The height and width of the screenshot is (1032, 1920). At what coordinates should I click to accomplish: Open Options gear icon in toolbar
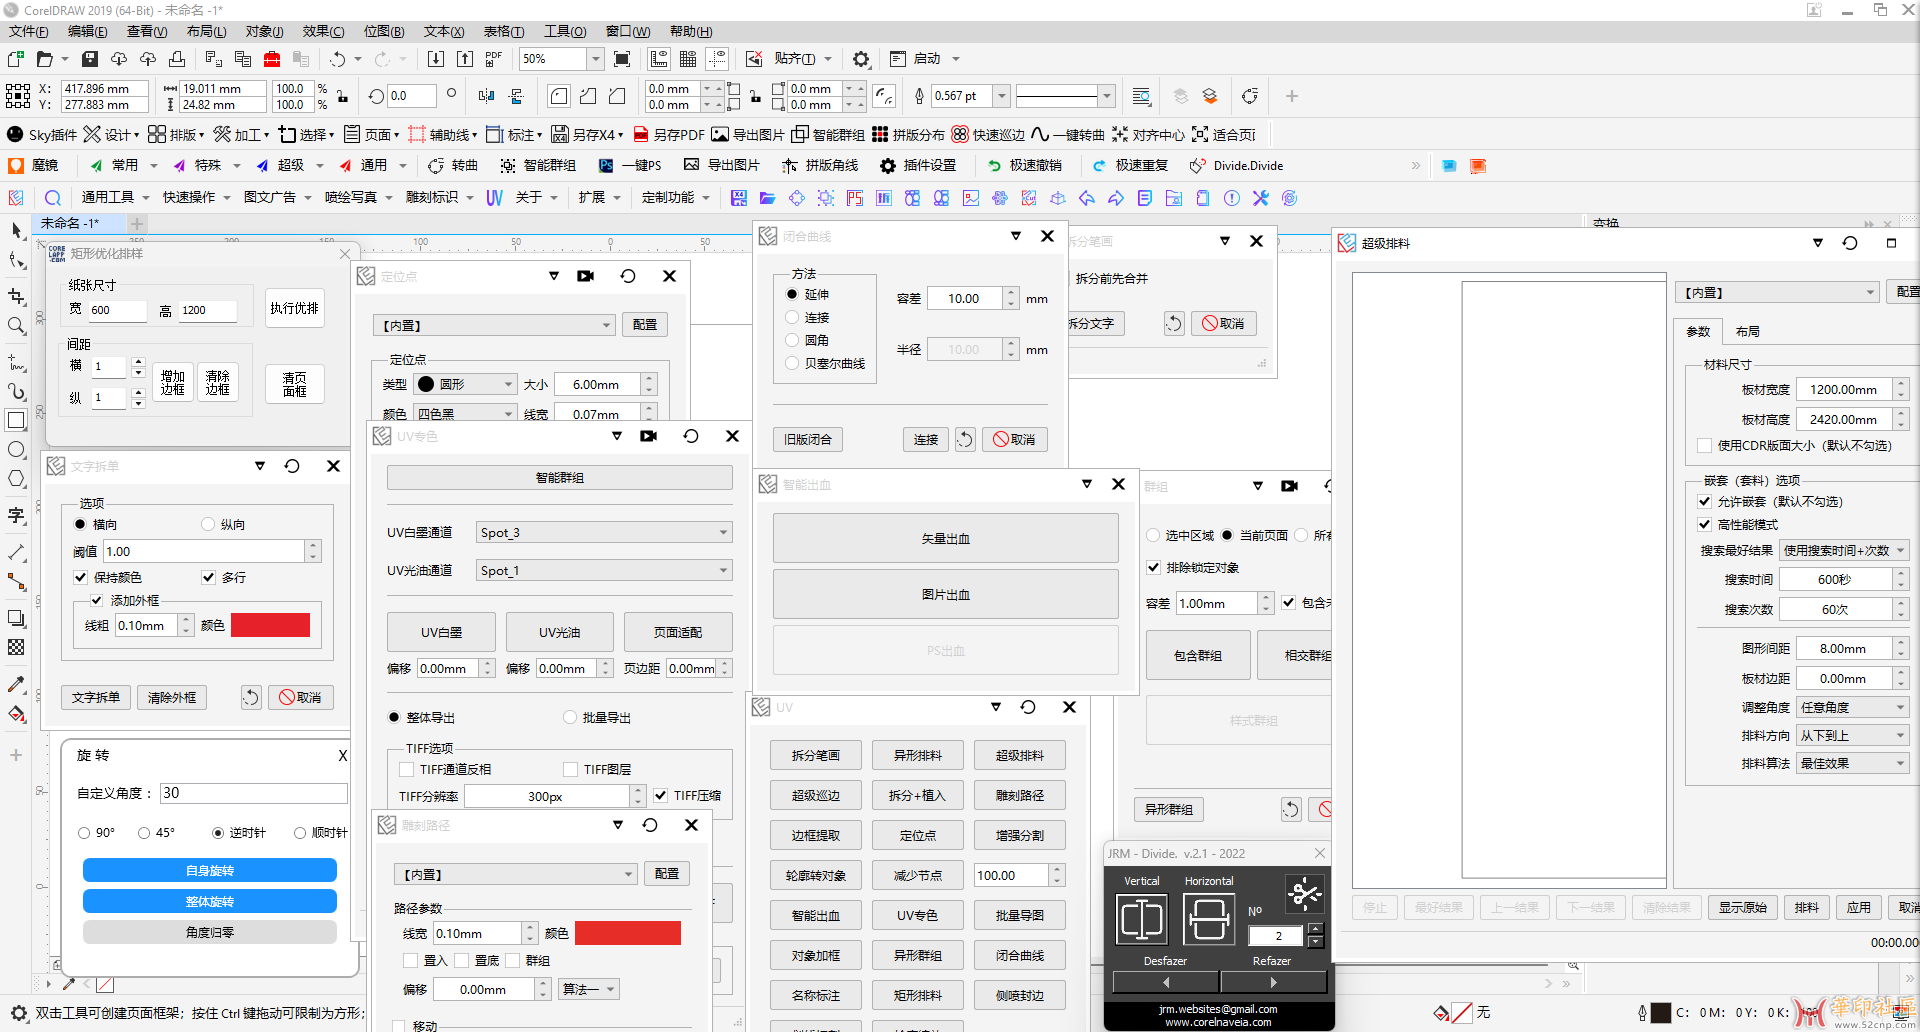pos(861,59)
